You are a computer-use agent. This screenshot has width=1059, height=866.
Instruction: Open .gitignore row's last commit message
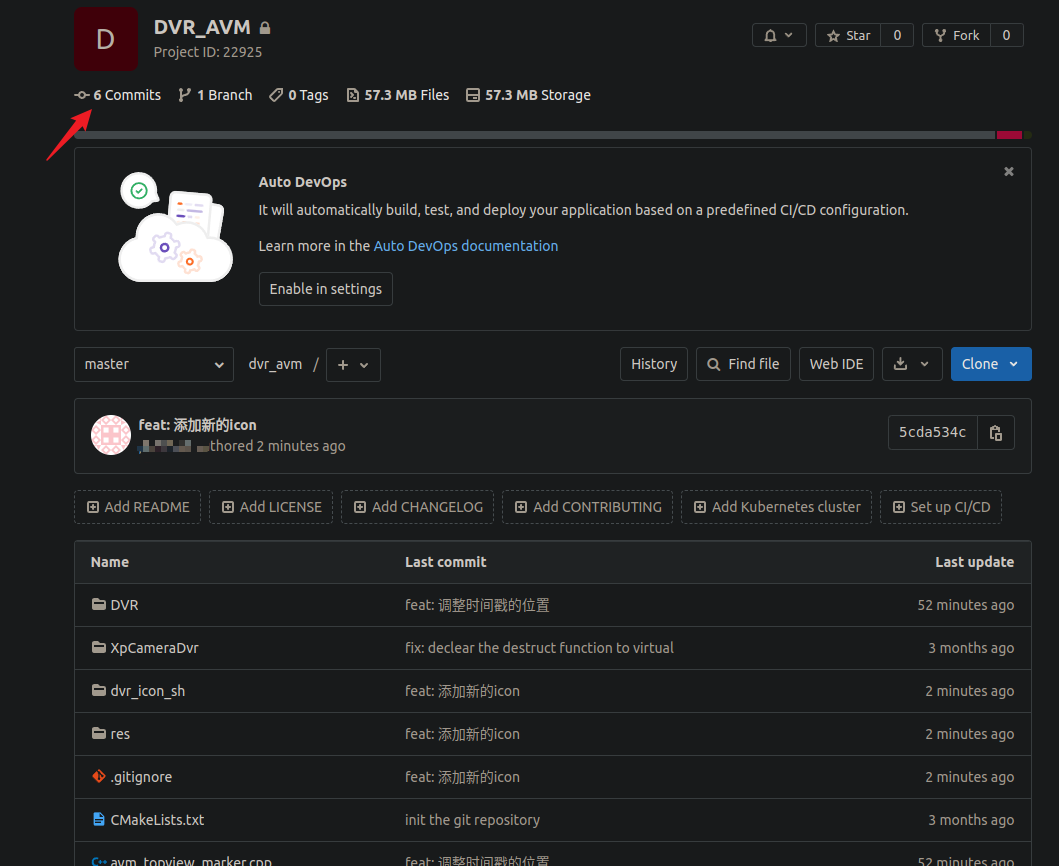tap(463, 777)
